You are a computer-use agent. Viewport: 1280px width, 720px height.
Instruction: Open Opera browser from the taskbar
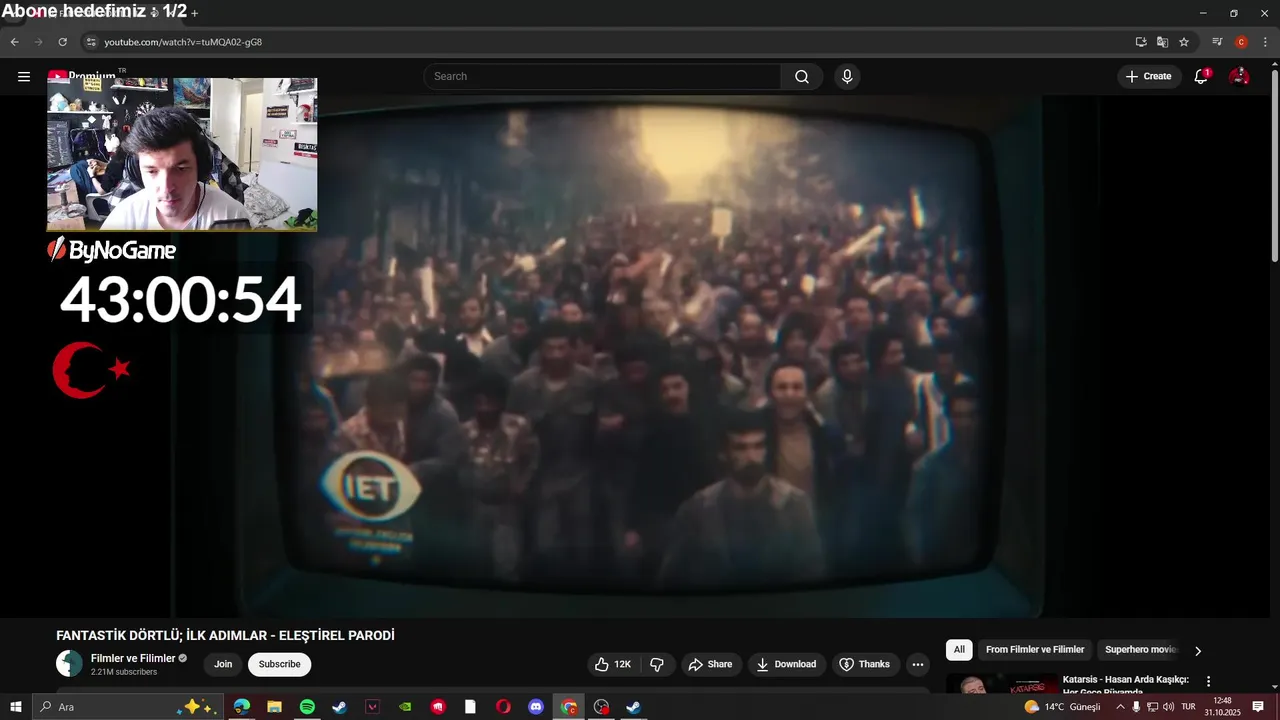coord(503,707)
